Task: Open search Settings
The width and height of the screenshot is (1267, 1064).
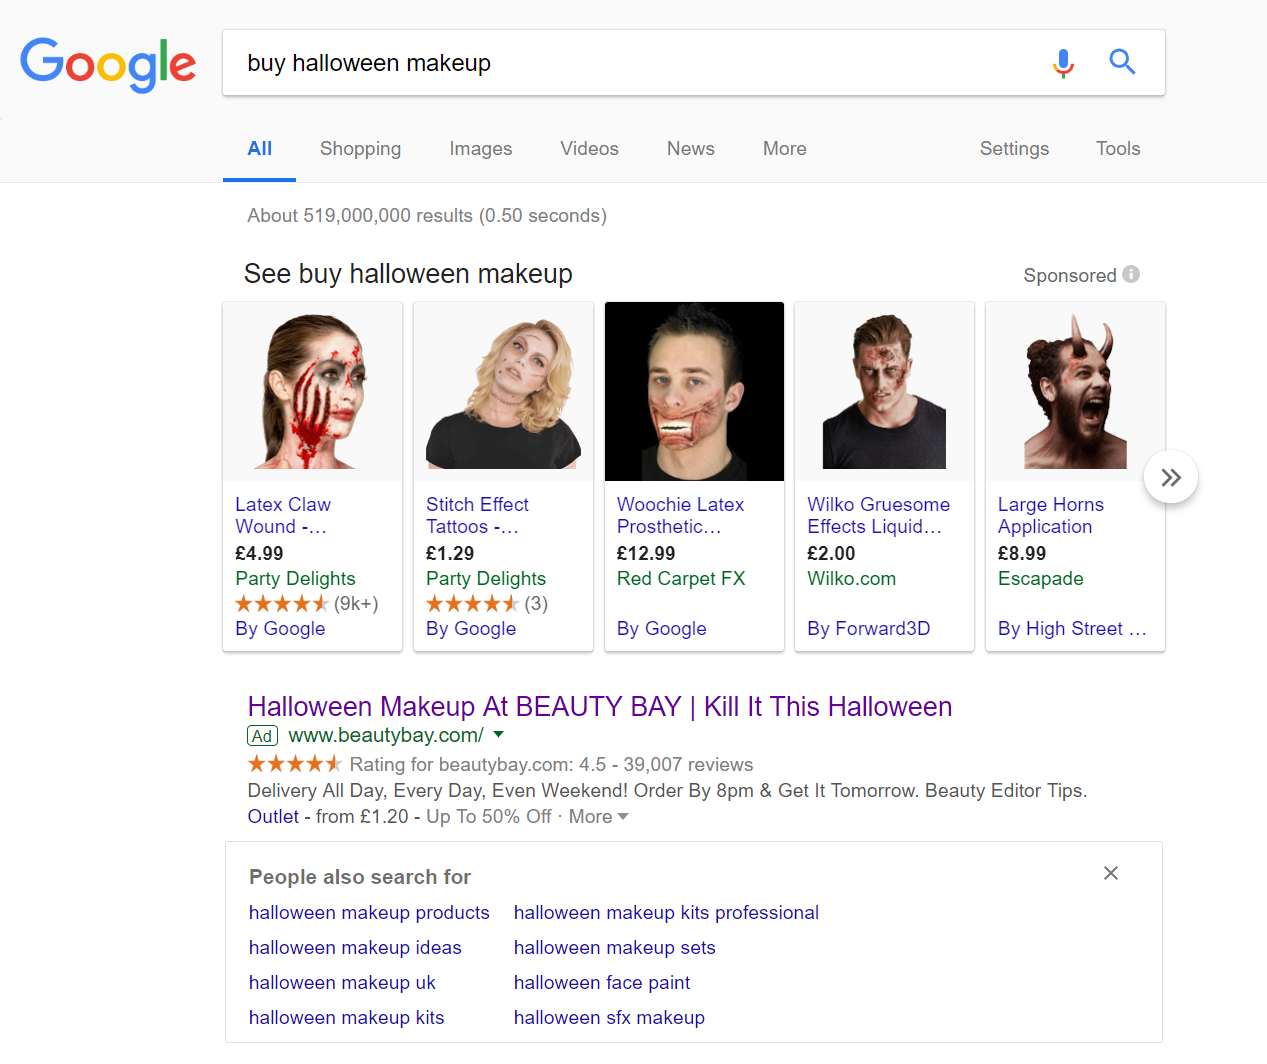Action: coord(1014,149)
